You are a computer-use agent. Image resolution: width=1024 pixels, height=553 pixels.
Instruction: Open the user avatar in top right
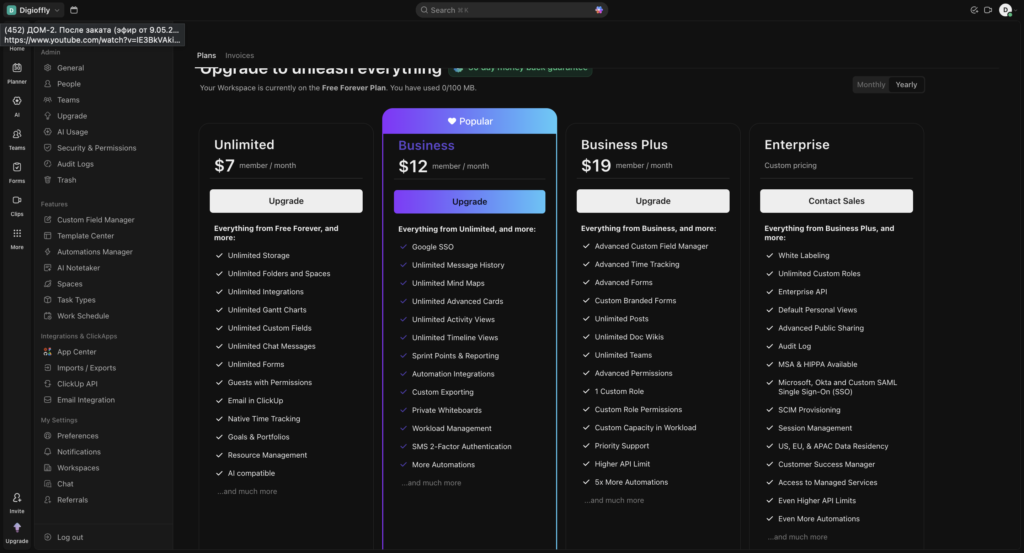pyautogui.click(x=1006, y=10)
